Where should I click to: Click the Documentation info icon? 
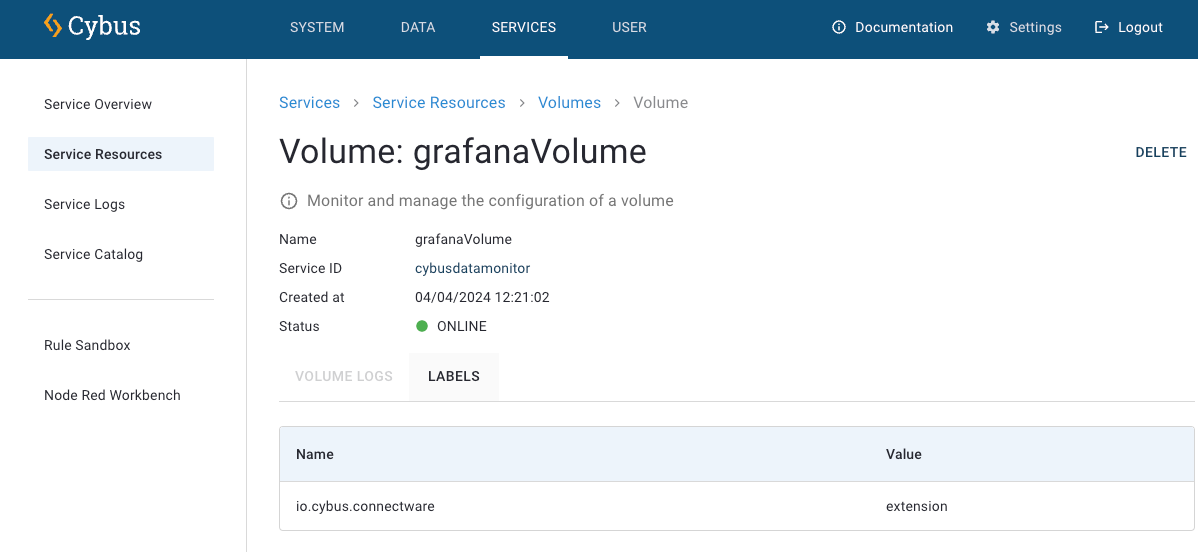pyautogui.click(x=839, y=28)
